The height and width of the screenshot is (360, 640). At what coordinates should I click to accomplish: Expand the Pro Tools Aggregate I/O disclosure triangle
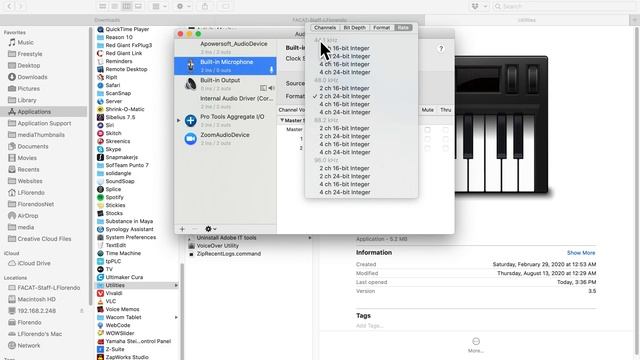pyautogui.click(x=178, y=120)
